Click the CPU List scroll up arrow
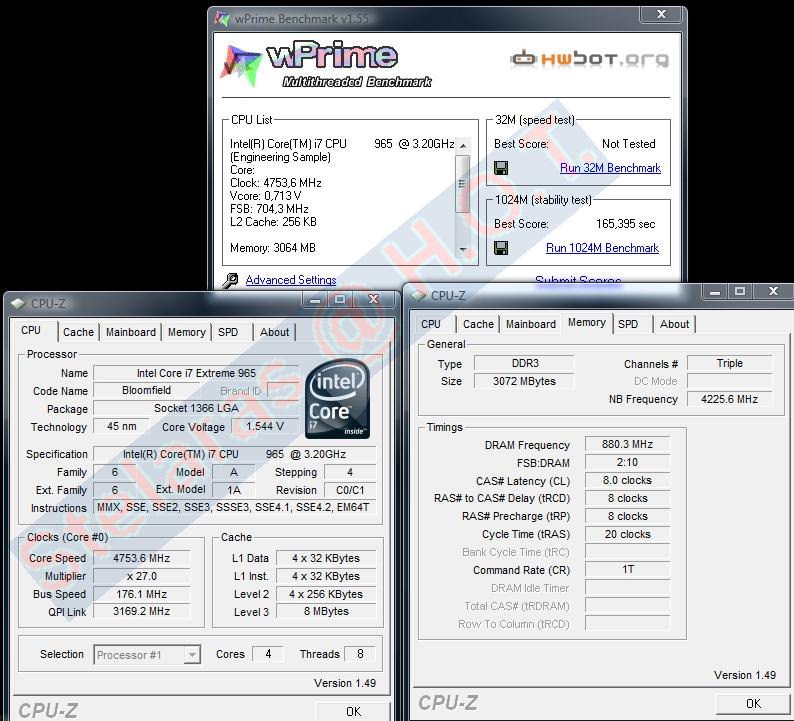Screen dimensions: 794x721 pyautogui.click(x=462, y=146)
